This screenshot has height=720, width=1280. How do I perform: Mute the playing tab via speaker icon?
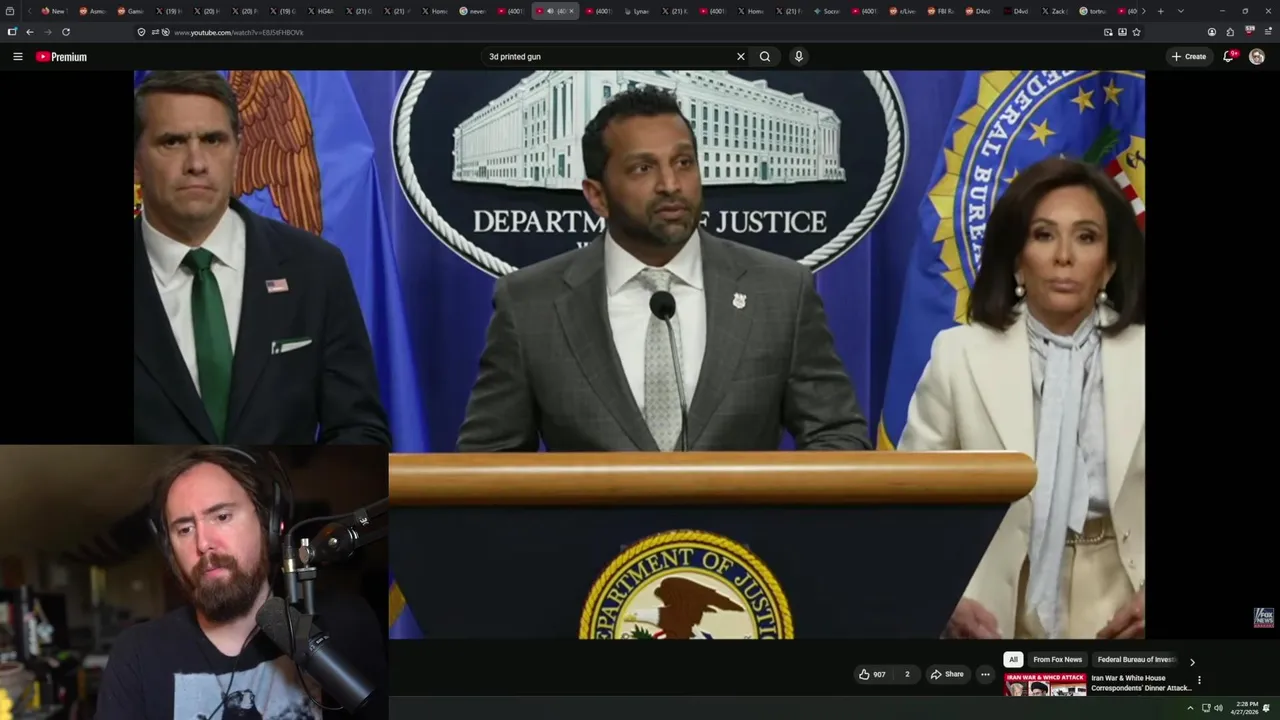pyautogui.click(x=550, y=11)
